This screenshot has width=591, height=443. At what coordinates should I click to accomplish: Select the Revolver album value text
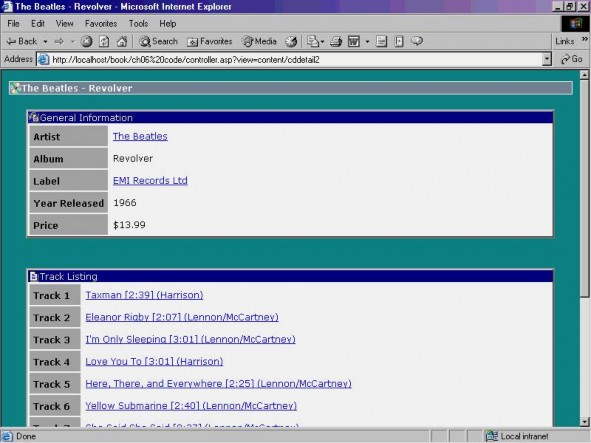point(133,158)
